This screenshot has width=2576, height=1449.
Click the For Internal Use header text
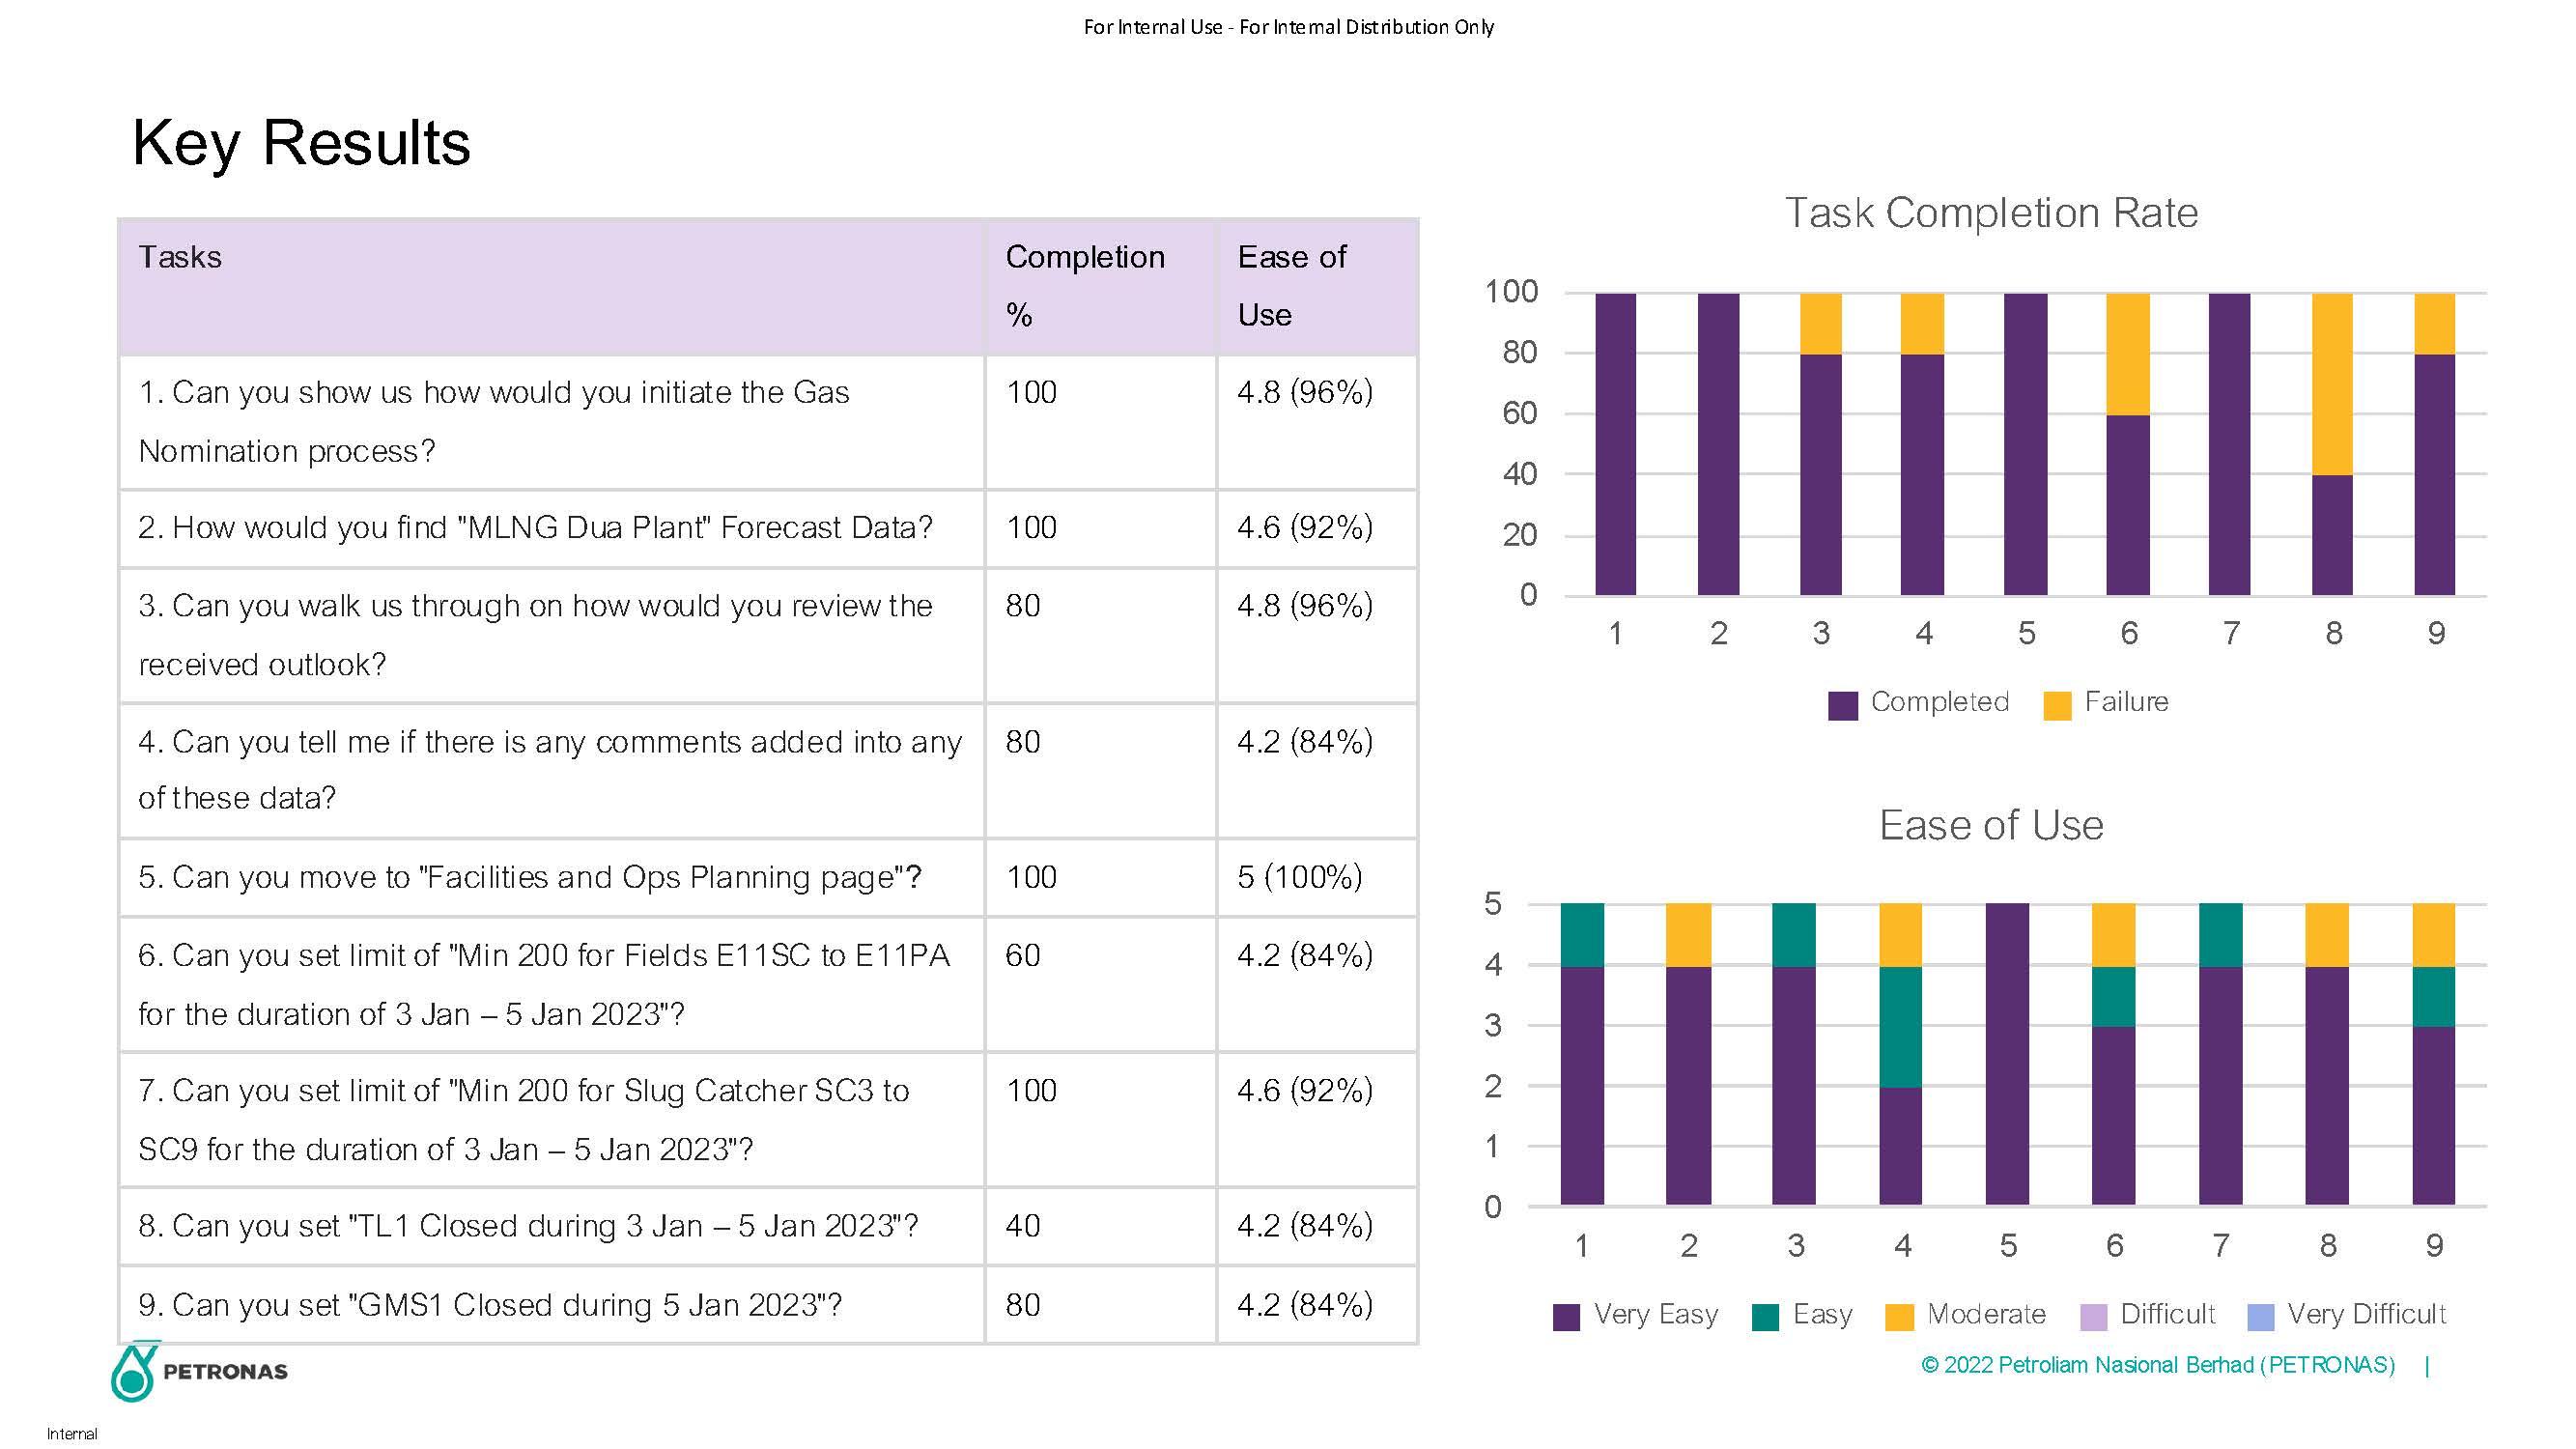pos(1288,27)
